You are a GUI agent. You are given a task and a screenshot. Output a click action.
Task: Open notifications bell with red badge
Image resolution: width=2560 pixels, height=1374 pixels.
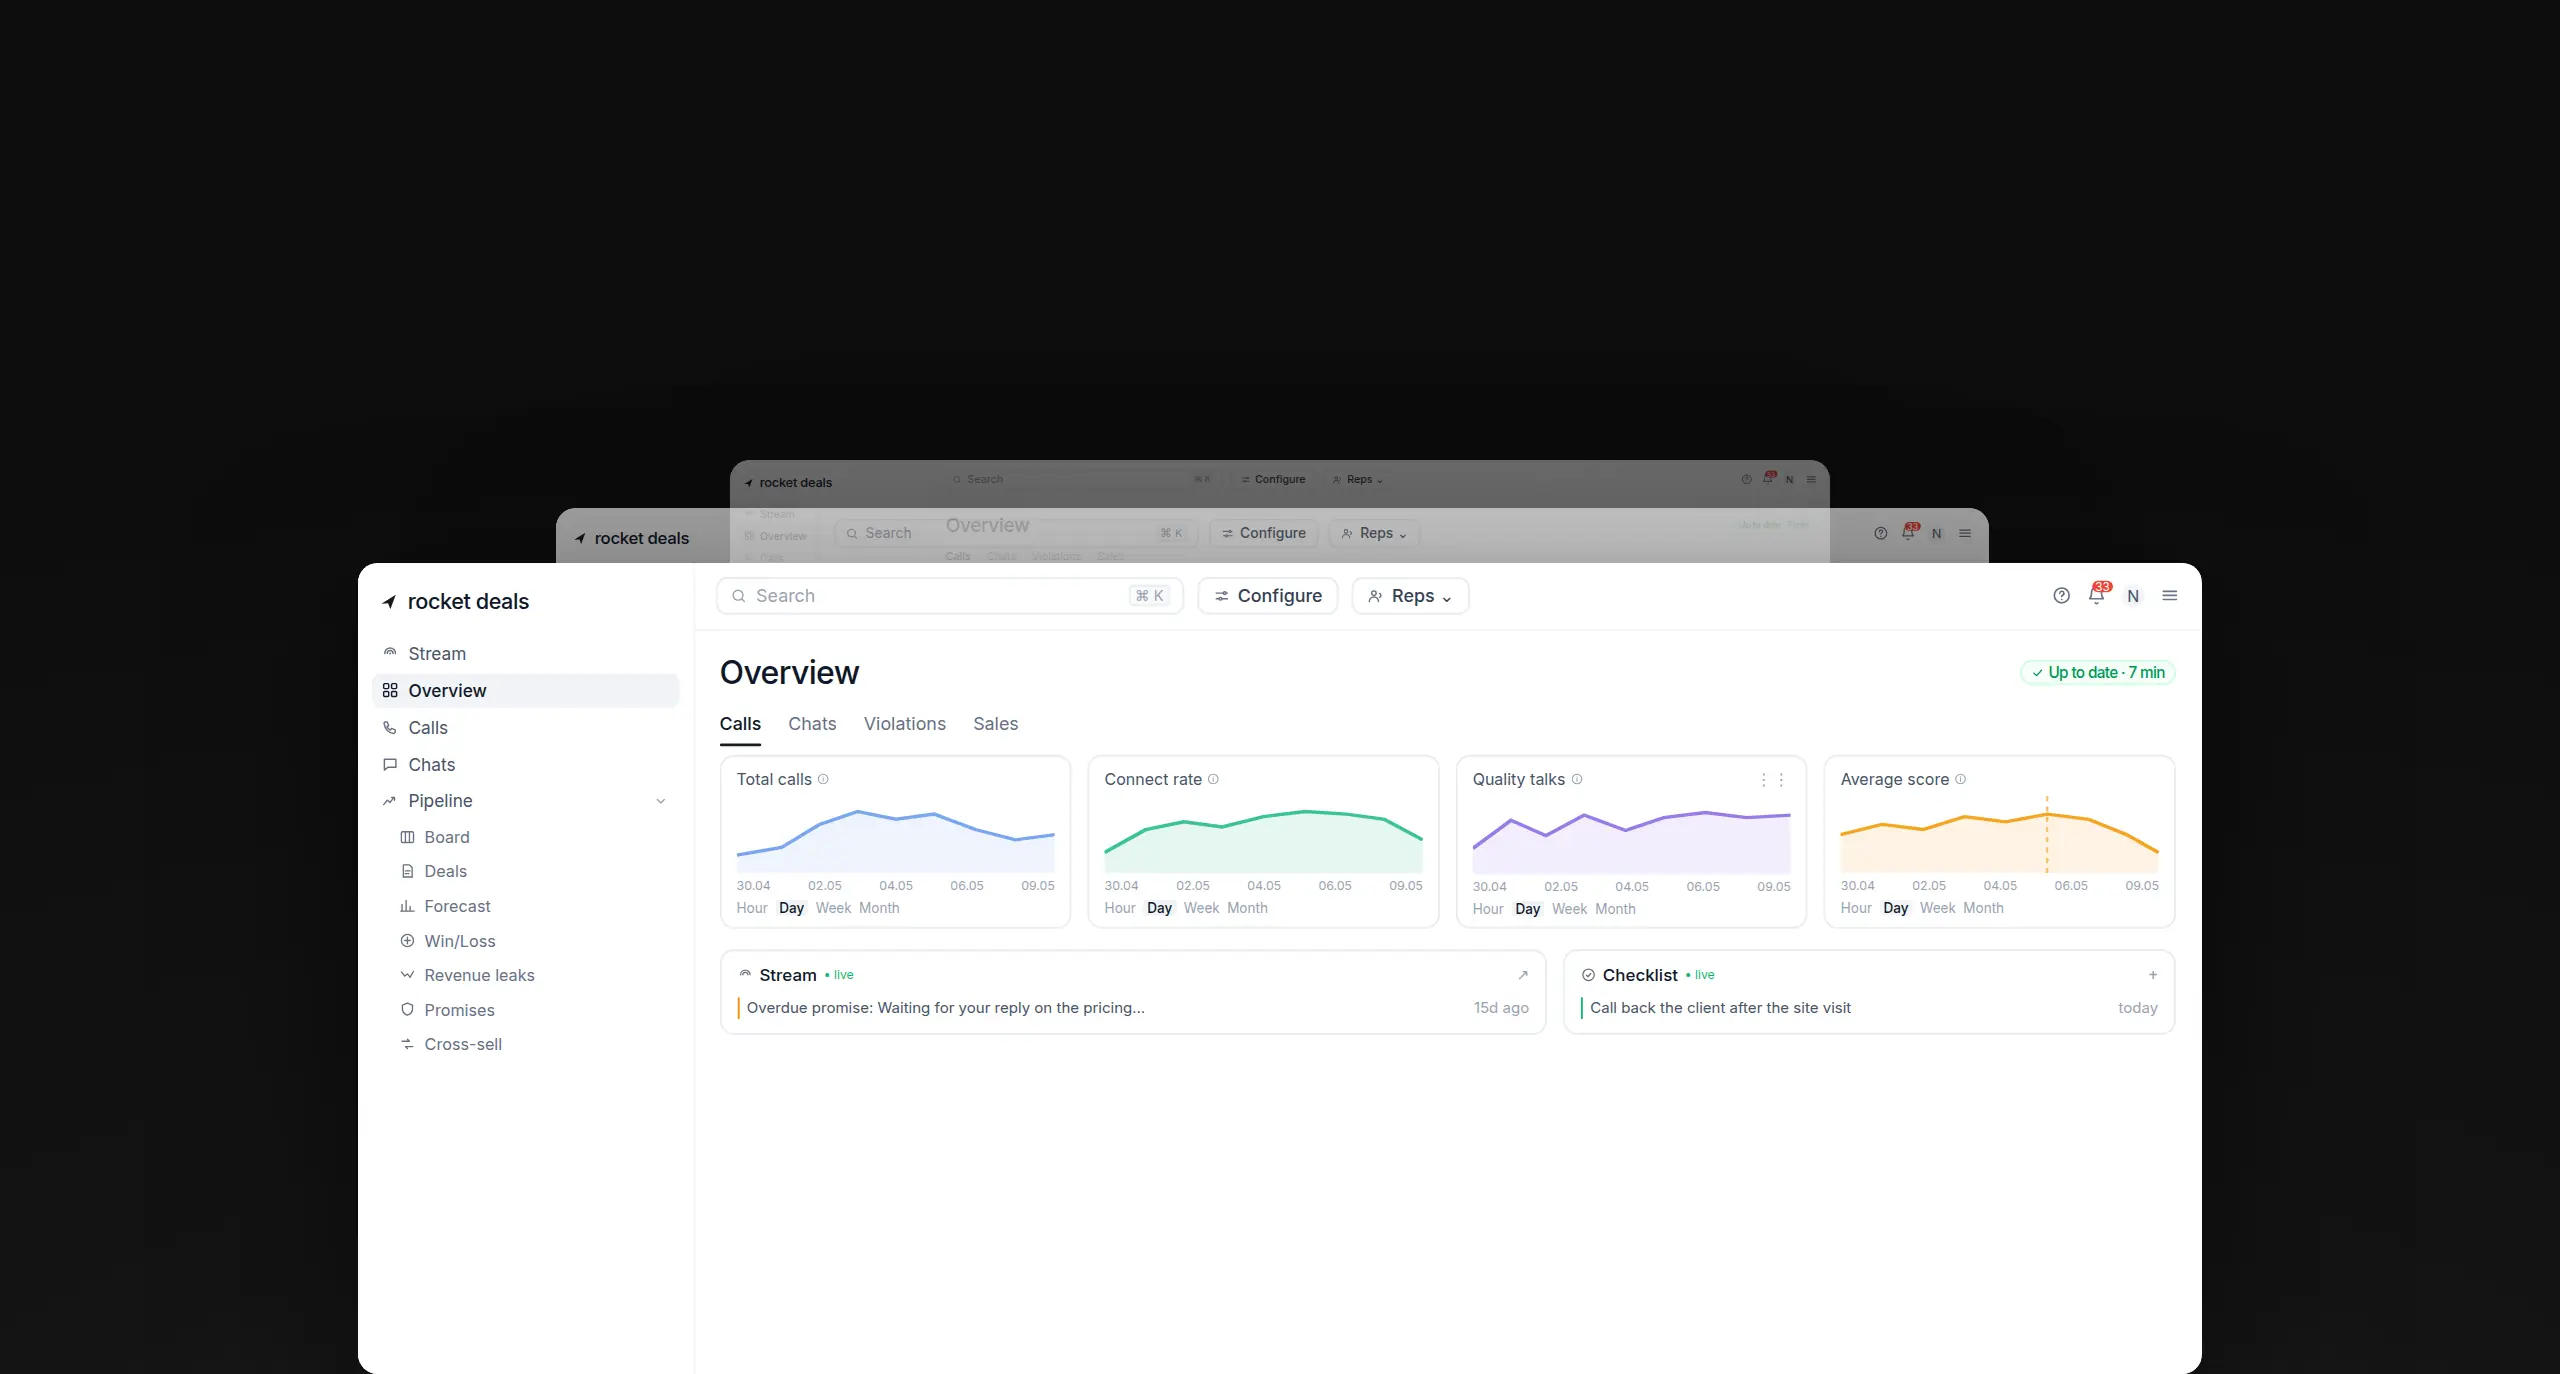pos(2097,595)
